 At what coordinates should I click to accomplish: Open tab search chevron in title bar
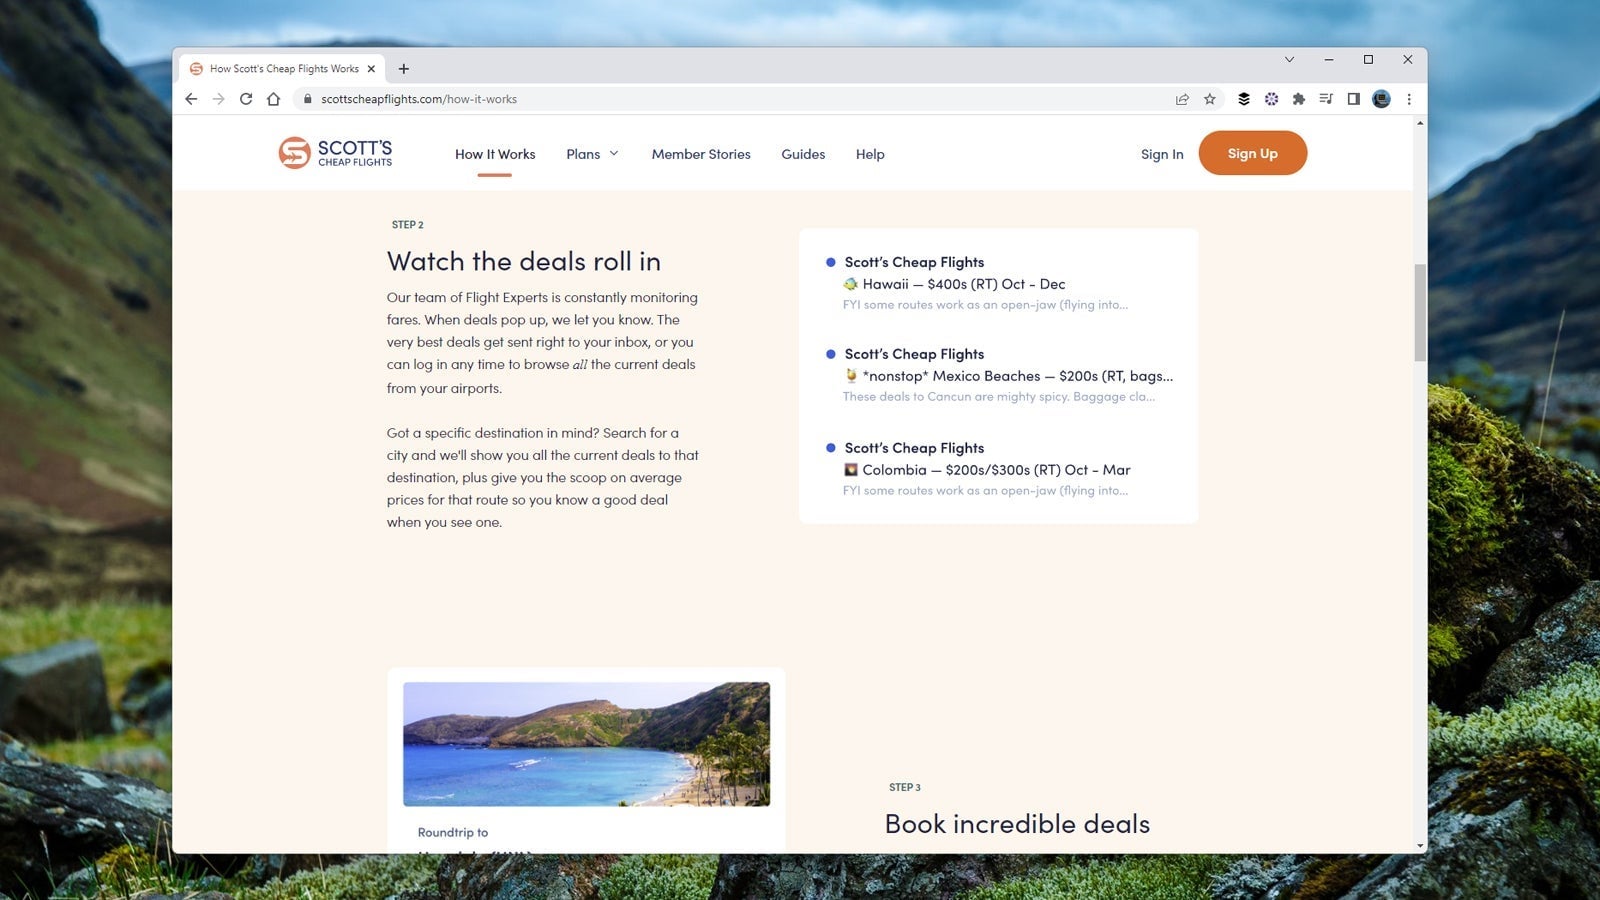[x=1289, y=59]
